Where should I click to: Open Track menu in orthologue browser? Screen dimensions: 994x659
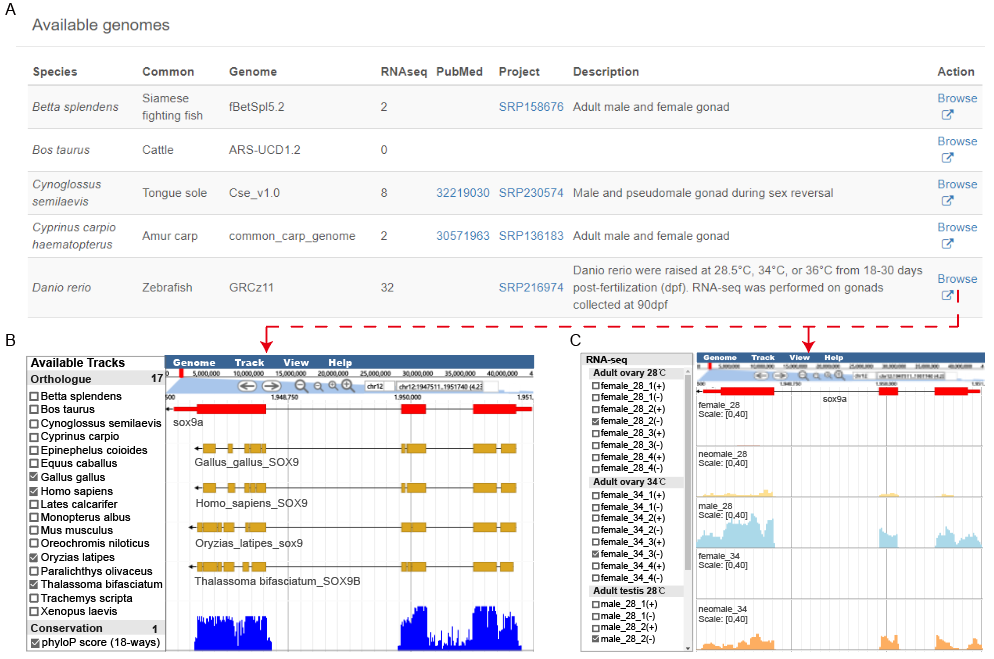(249, 362)
